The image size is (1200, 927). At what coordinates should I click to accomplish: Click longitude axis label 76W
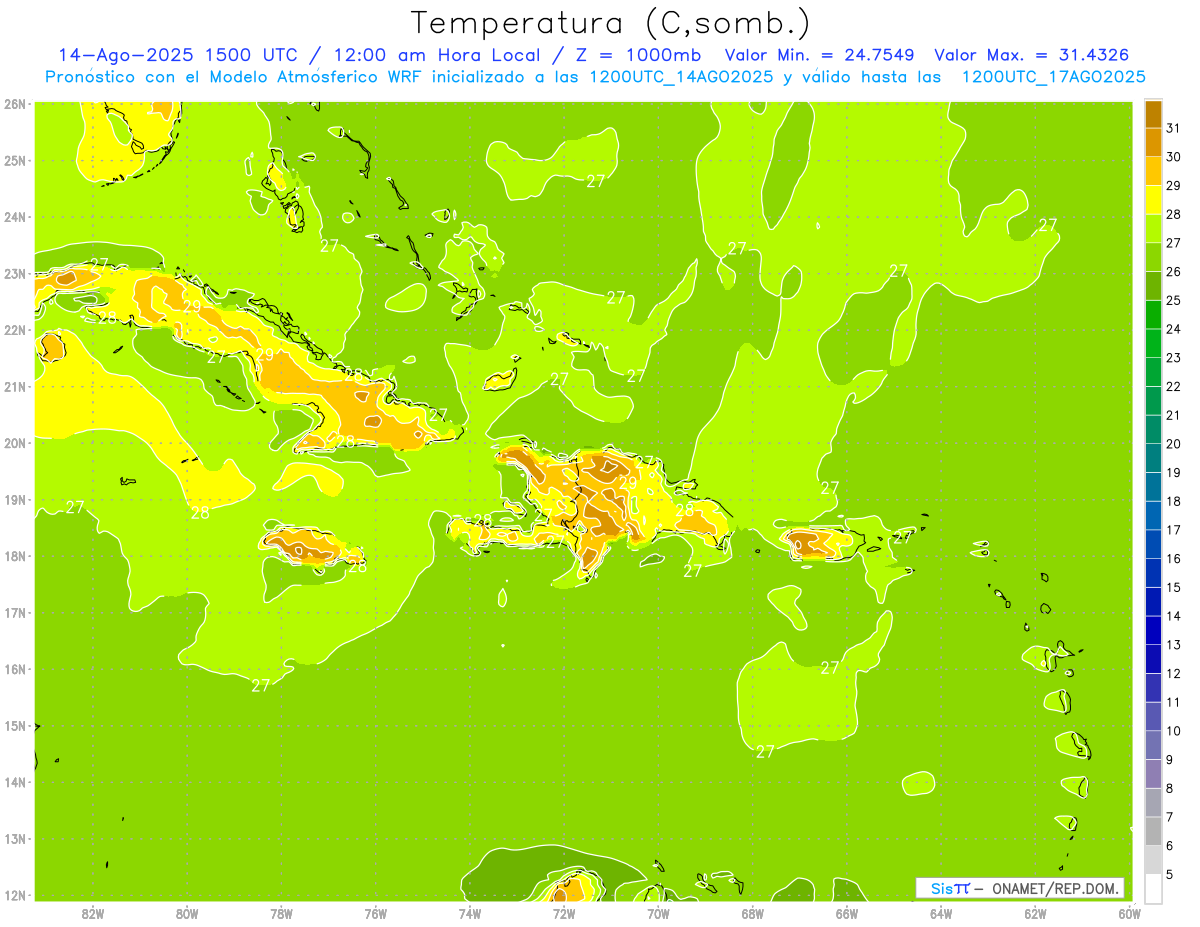[x=375, y=913]
